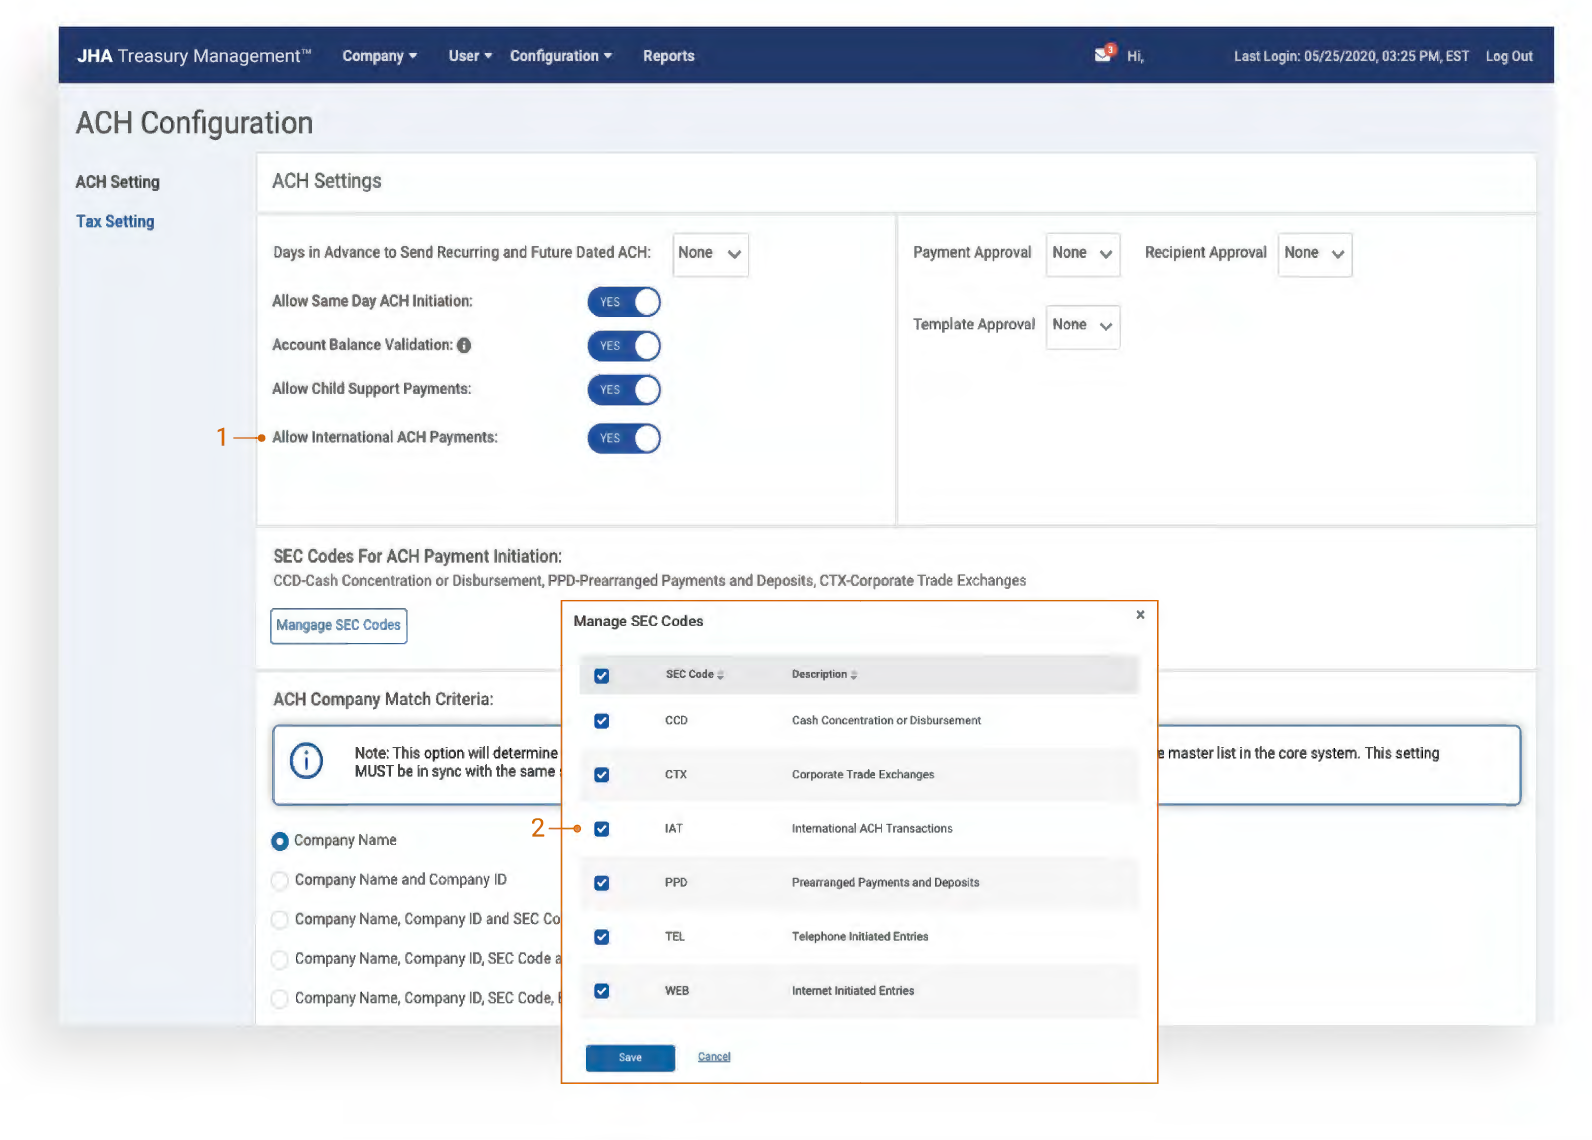Click the info icon in the note box
The height and width of the screenshot is (1140, 1592).
[306, 761]
